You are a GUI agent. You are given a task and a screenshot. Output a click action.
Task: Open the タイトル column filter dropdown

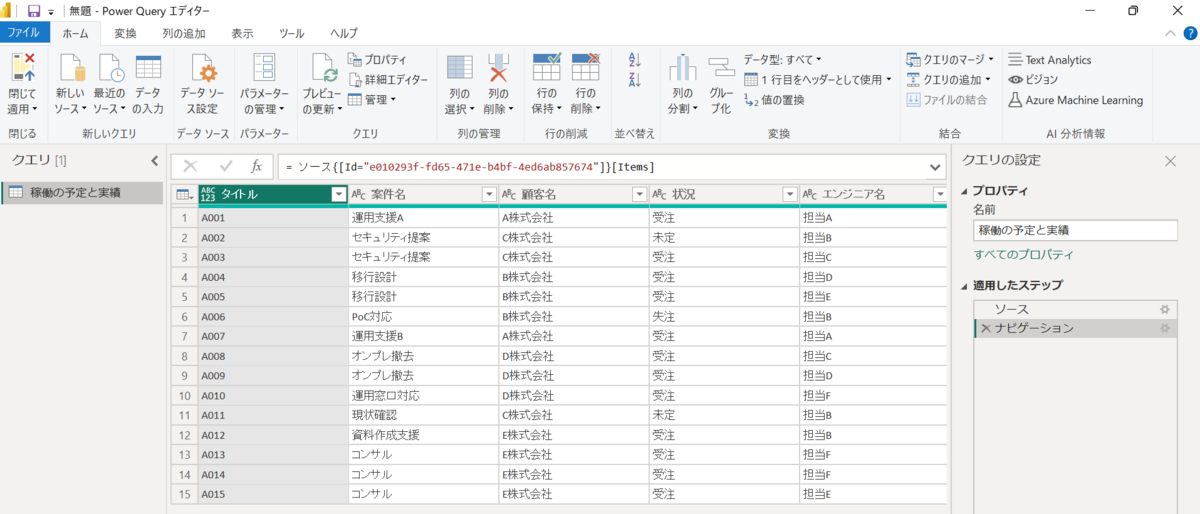click(338, 195)
